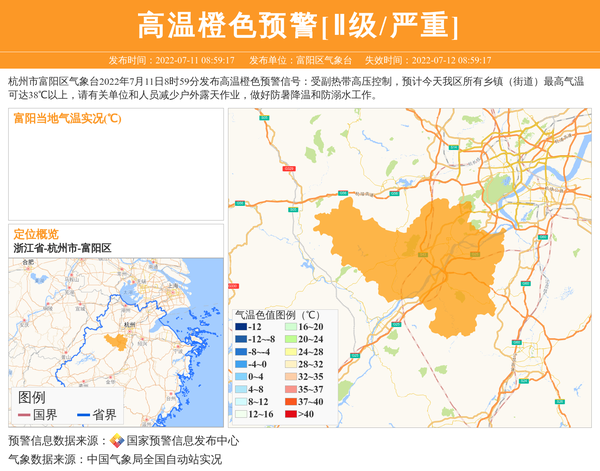The width and height of the screenshot is (600, 471).
Task: Click the small orange Fuyang marker on overview map
Action: click(118, 341)
